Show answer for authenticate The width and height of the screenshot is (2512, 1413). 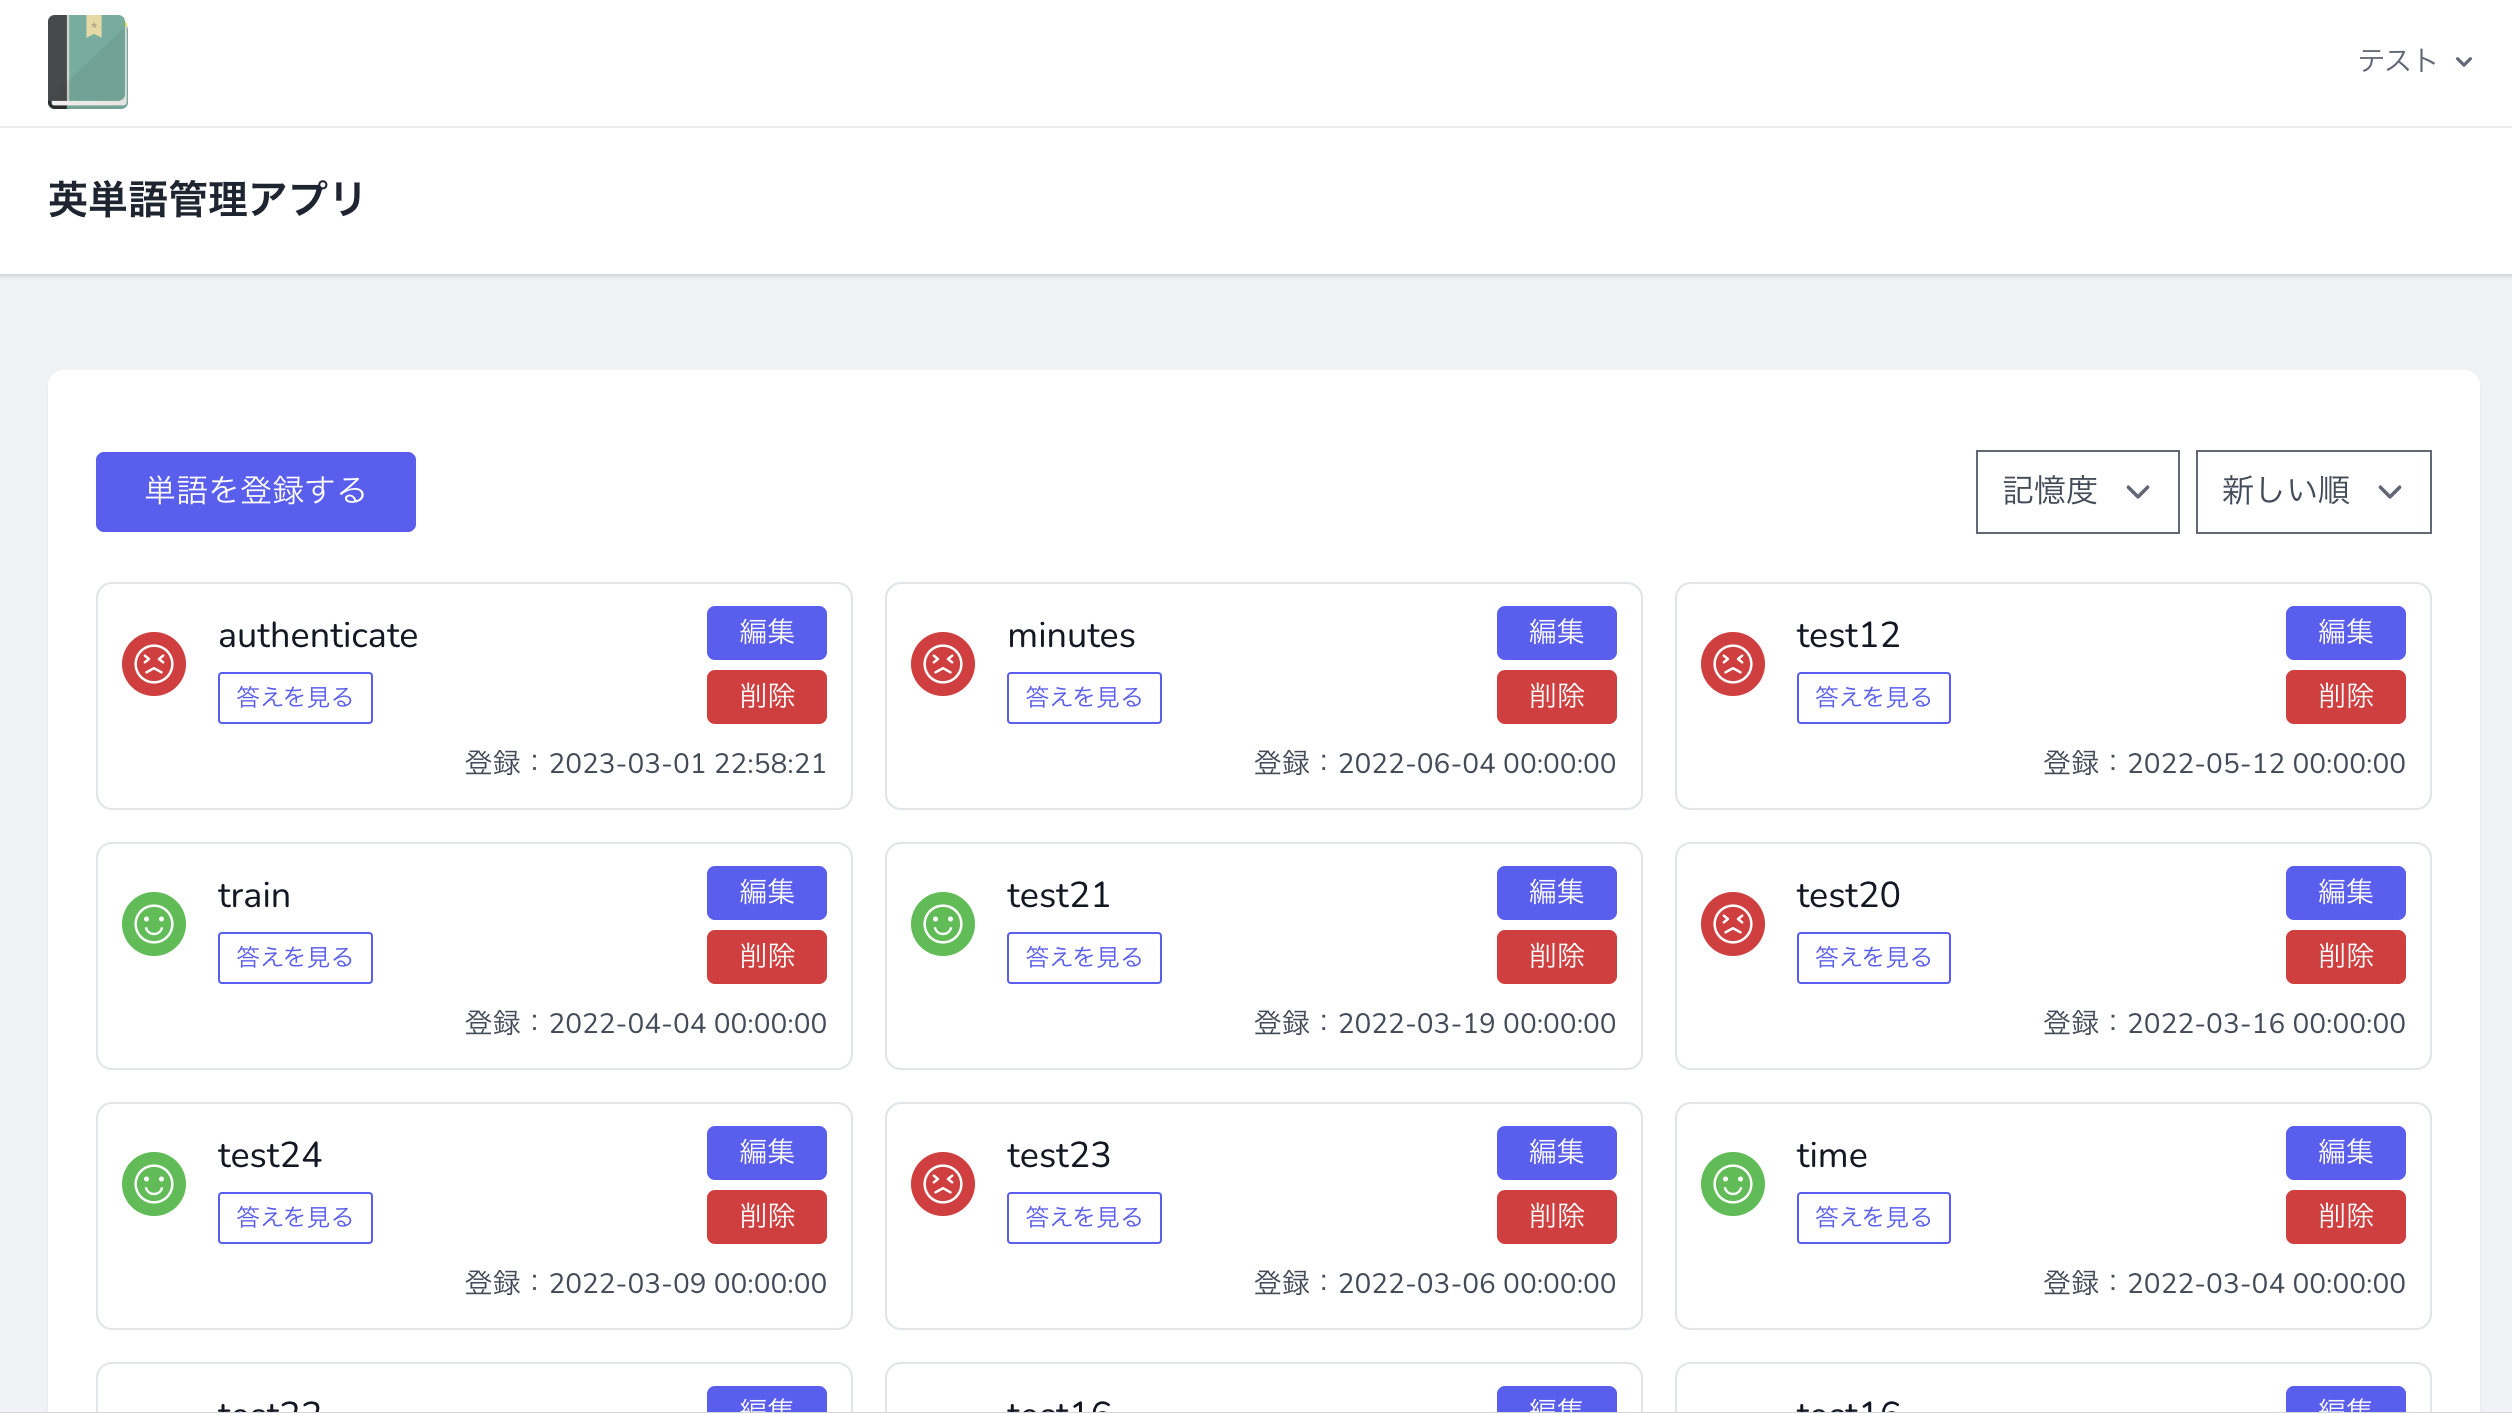[295, 697]
